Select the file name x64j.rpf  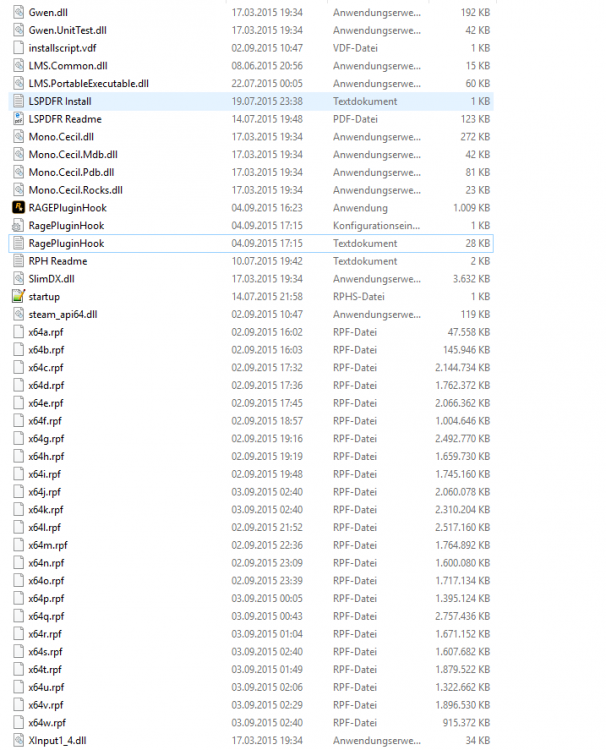pos(44,492)
